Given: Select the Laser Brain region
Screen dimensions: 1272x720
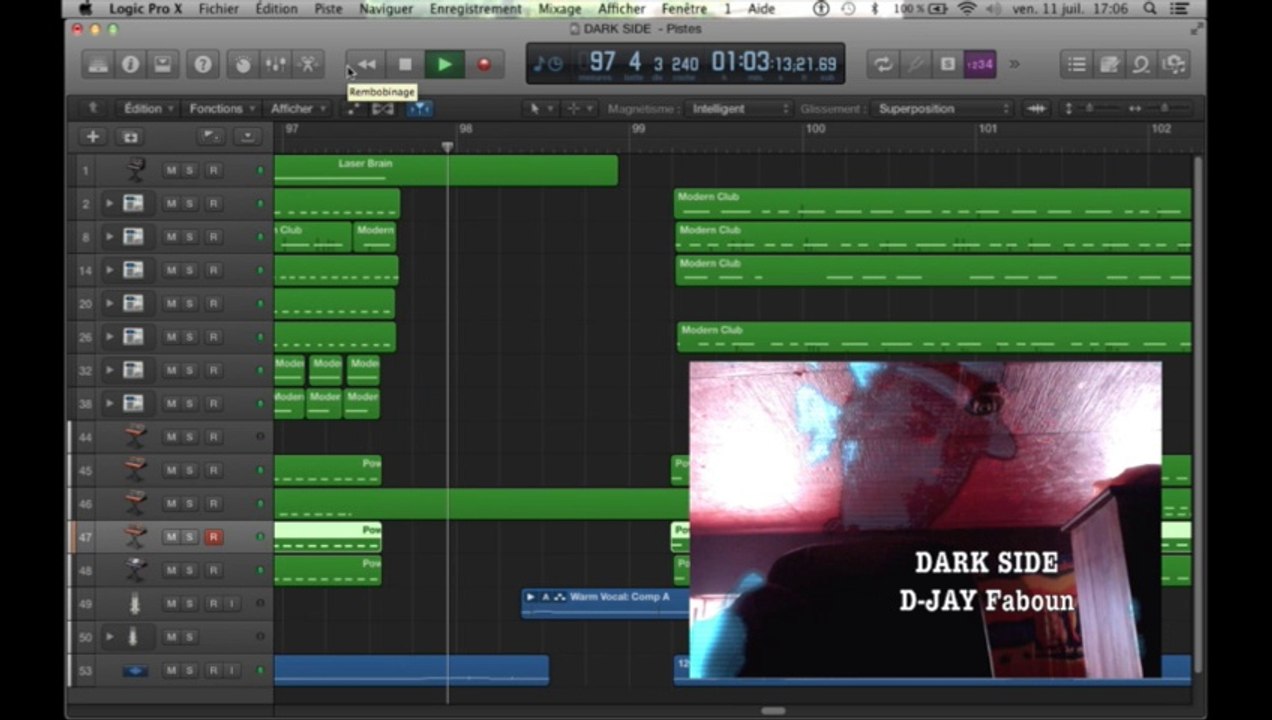Looking at the screenshot, I should tap(446, 170).
